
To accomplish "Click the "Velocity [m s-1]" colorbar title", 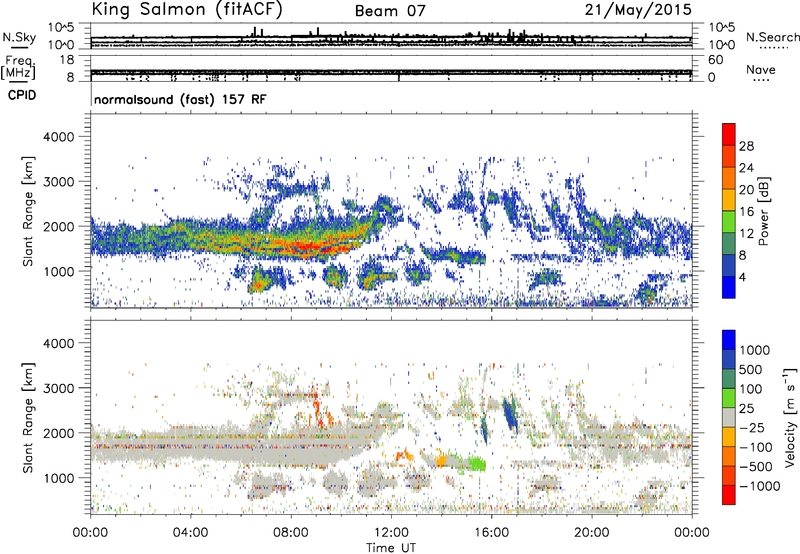I will [790, 417].
